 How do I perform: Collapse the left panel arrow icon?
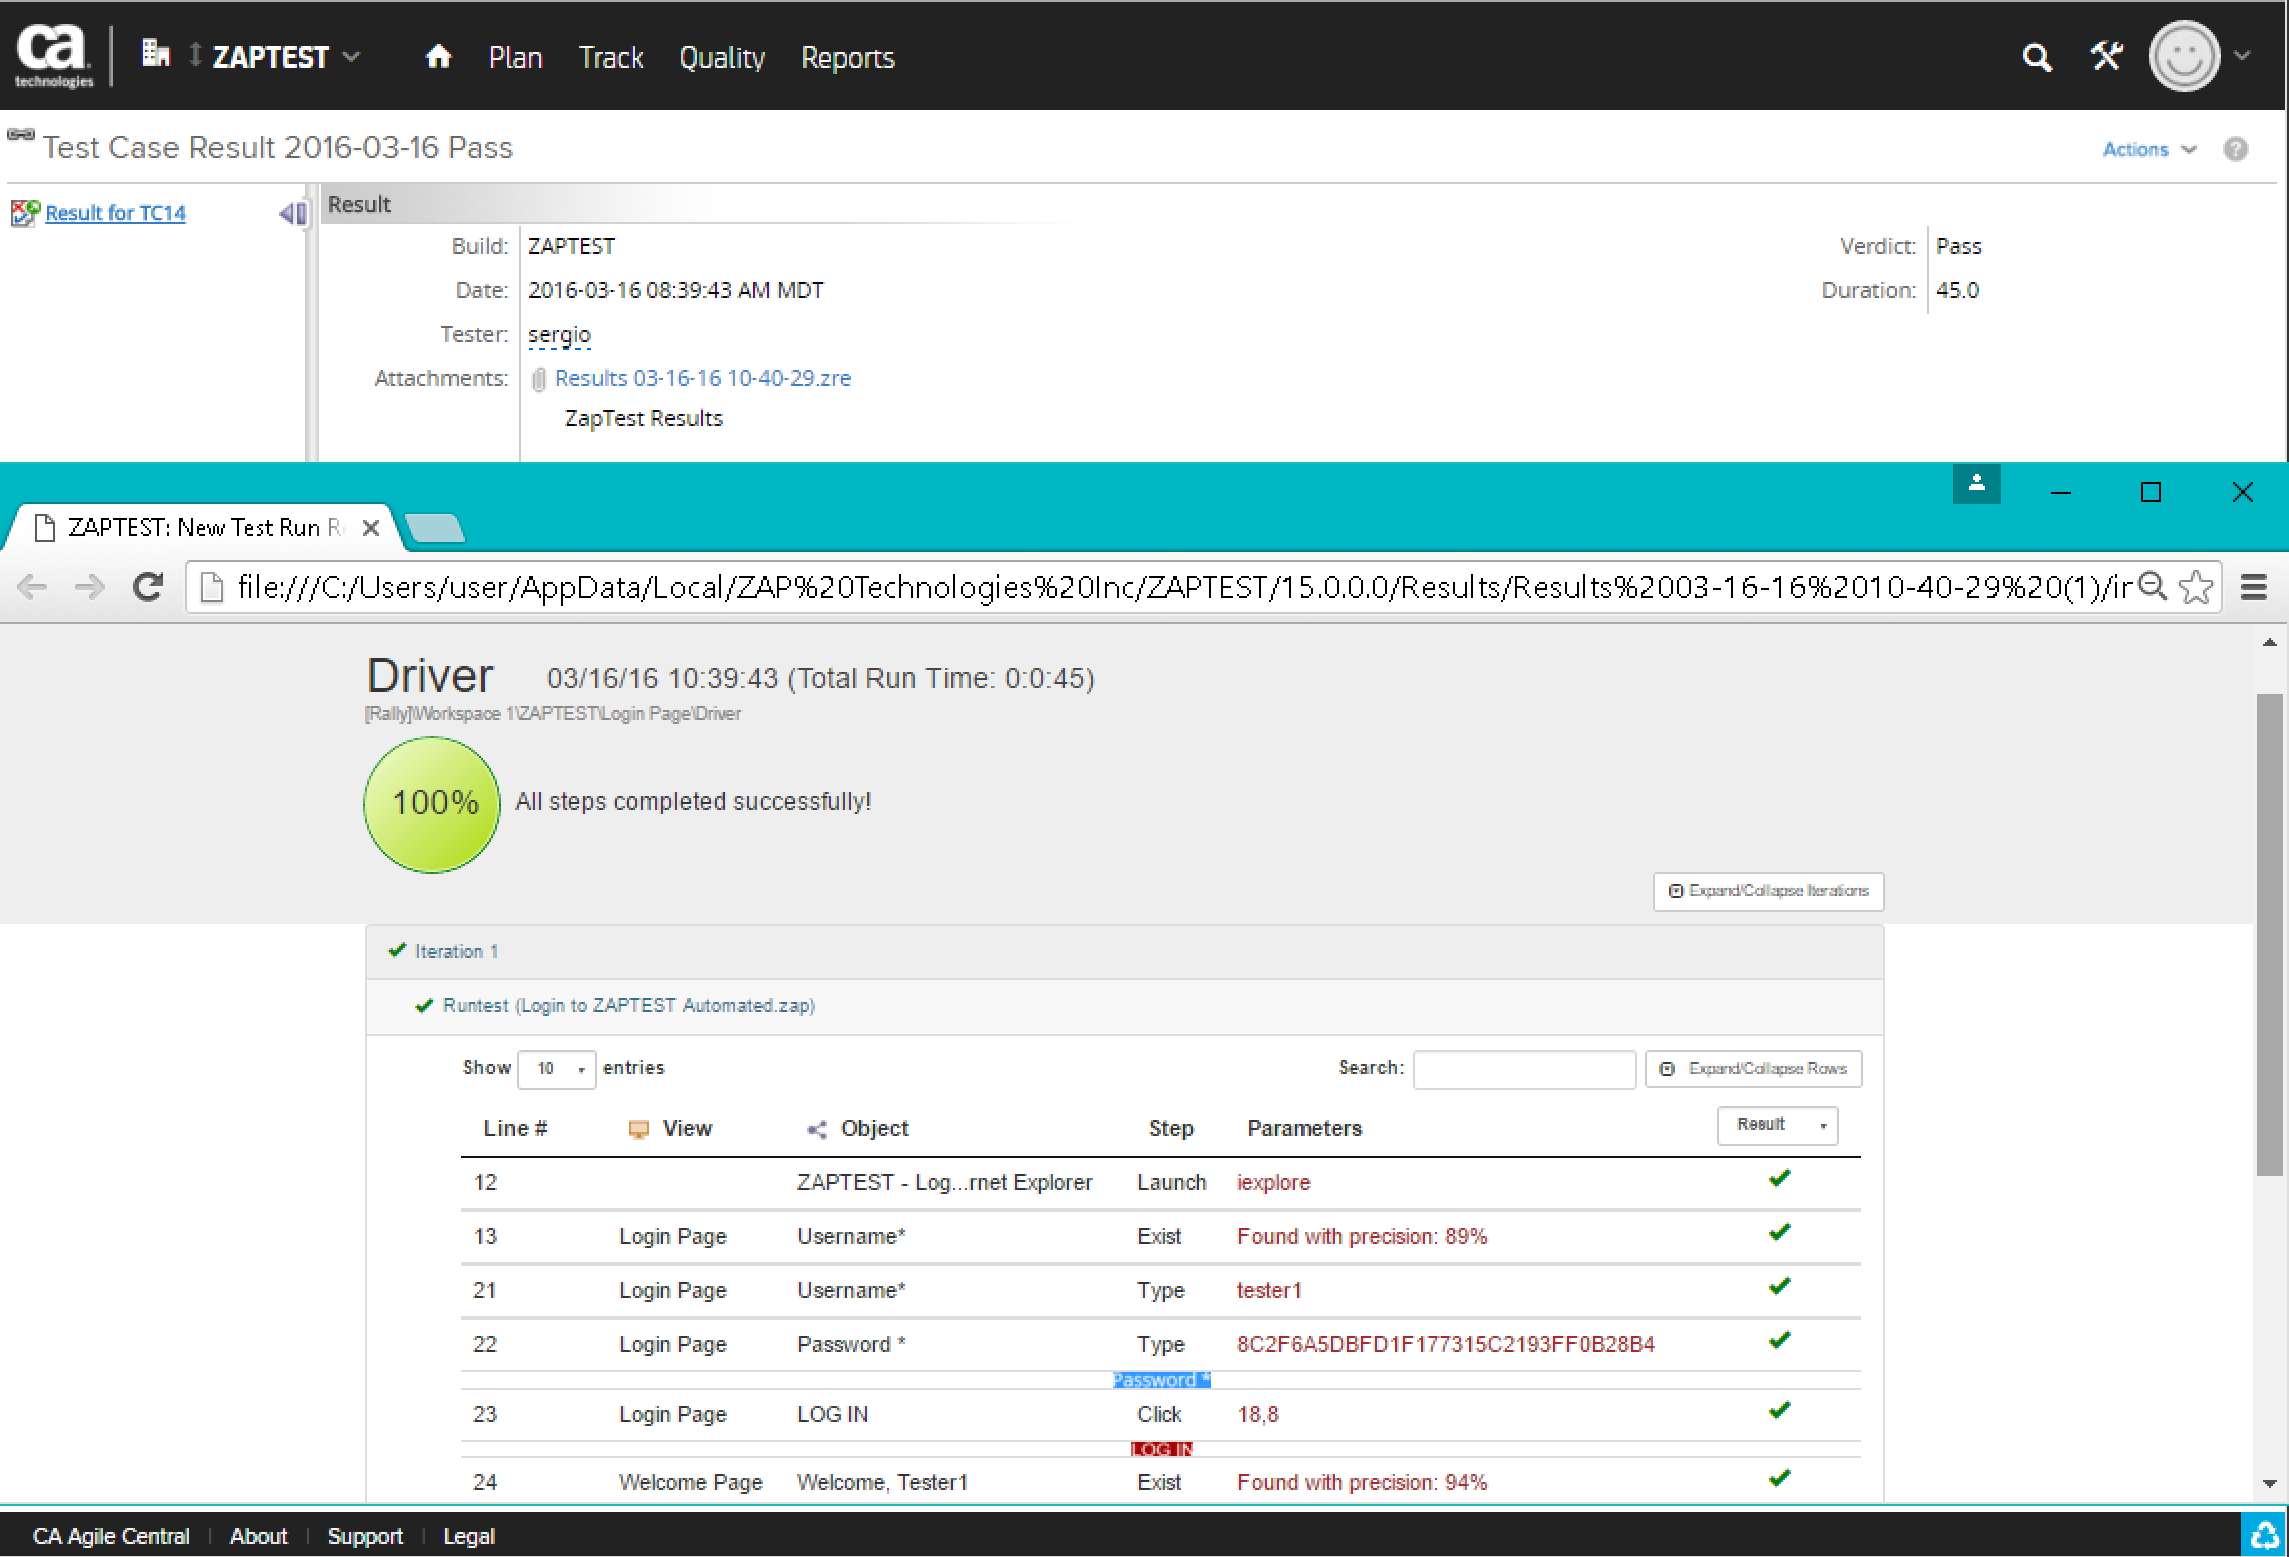tap(292, 213)
